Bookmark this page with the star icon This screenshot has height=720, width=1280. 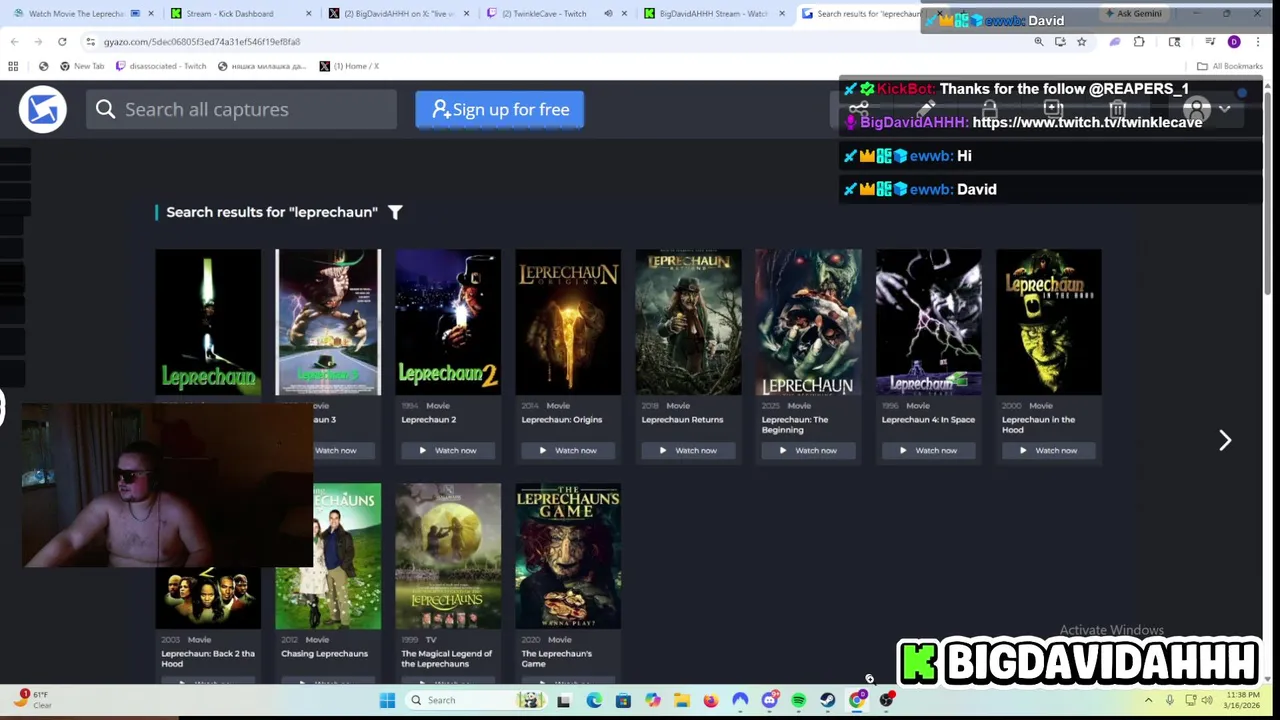click(x=1081, y=42)
